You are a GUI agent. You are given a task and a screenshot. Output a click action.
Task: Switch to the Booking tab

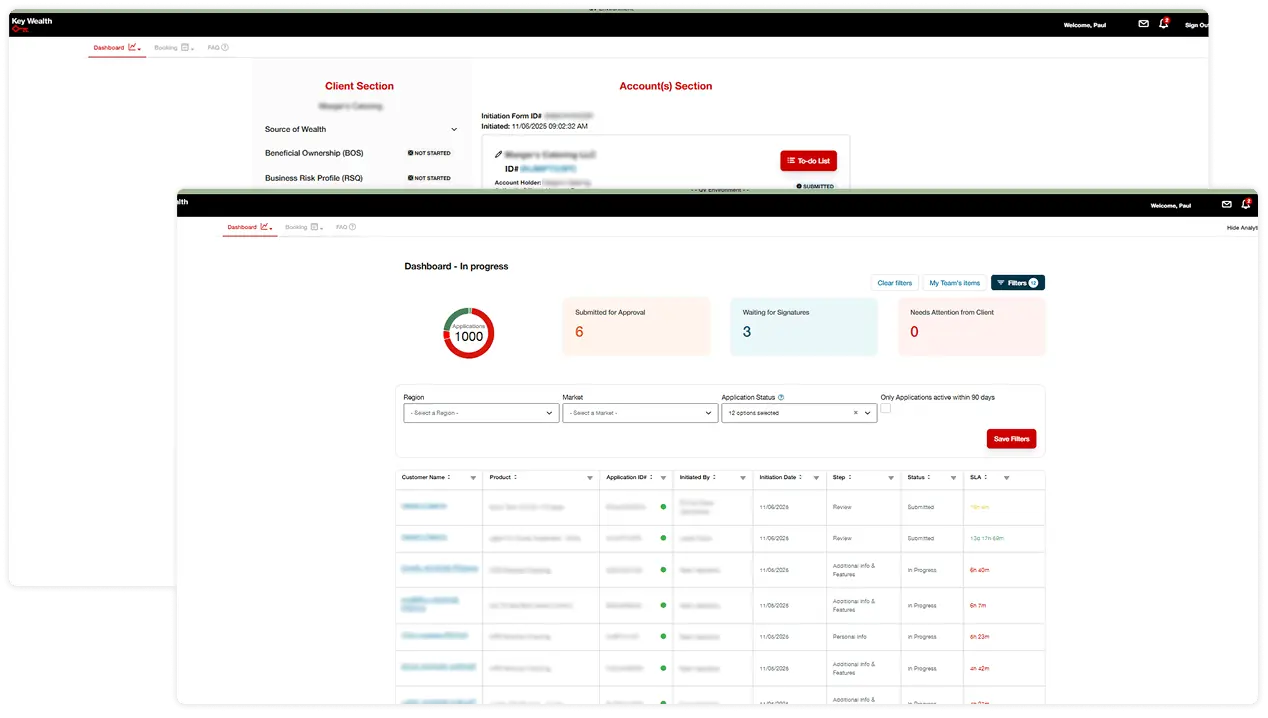click(x=298, y=227)
